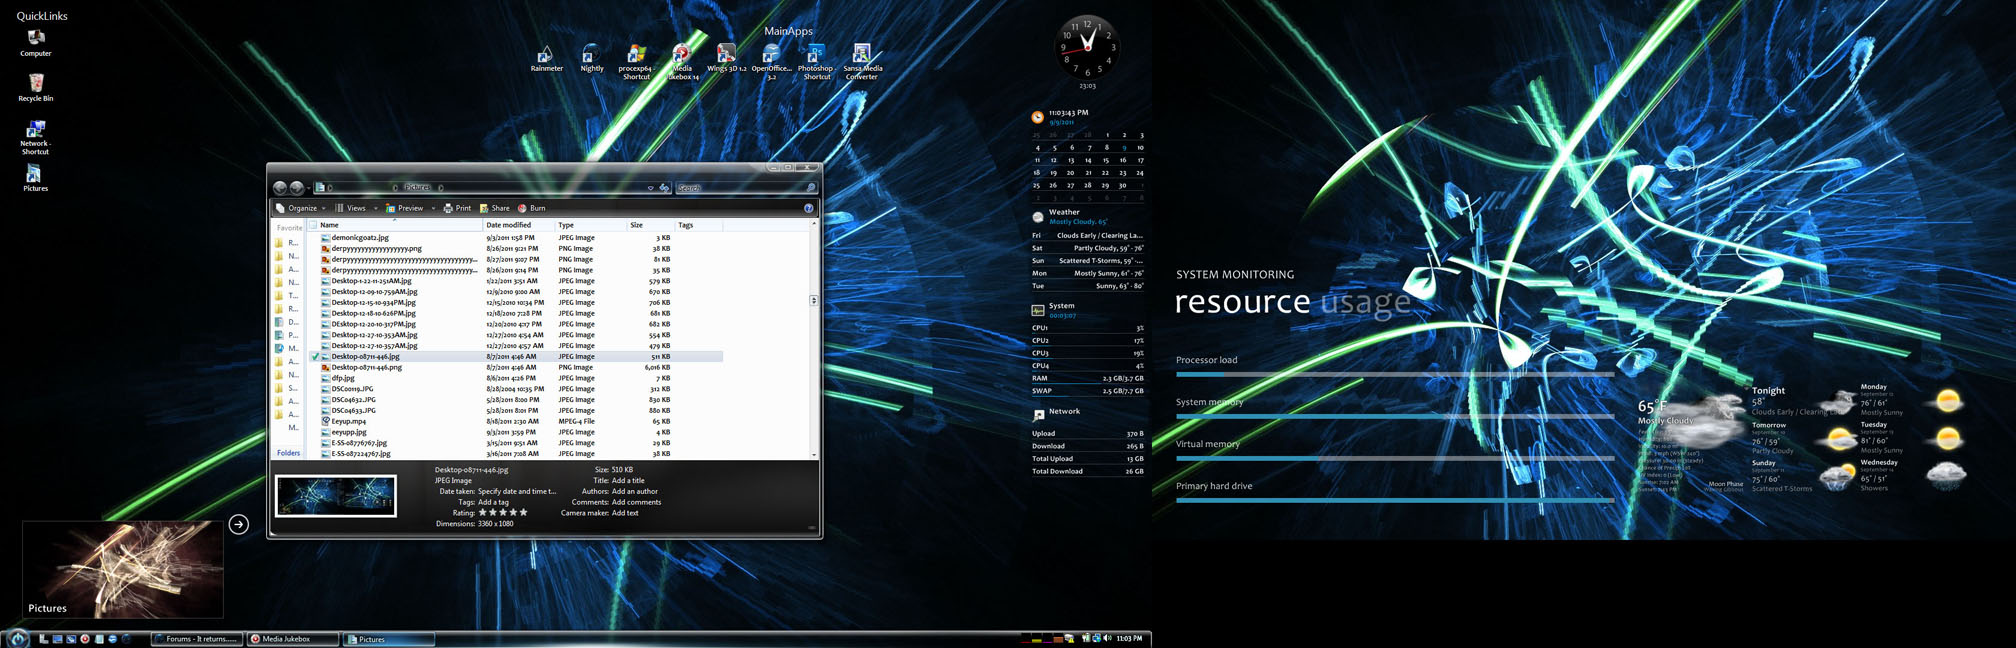Click the analog clock widget on the desktop

[1087, 47]
